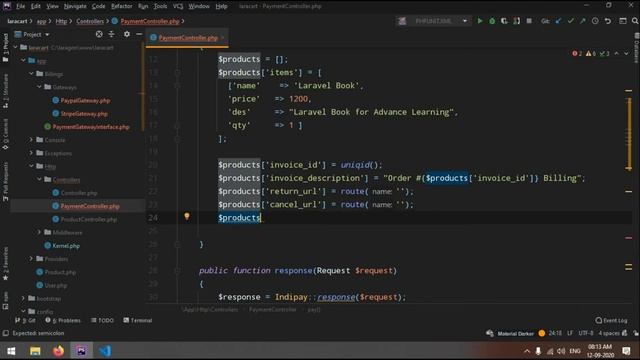Show Git history clock icon
Image resolution: width=640 pixels, height=360 pixels.
pos(595,21)
